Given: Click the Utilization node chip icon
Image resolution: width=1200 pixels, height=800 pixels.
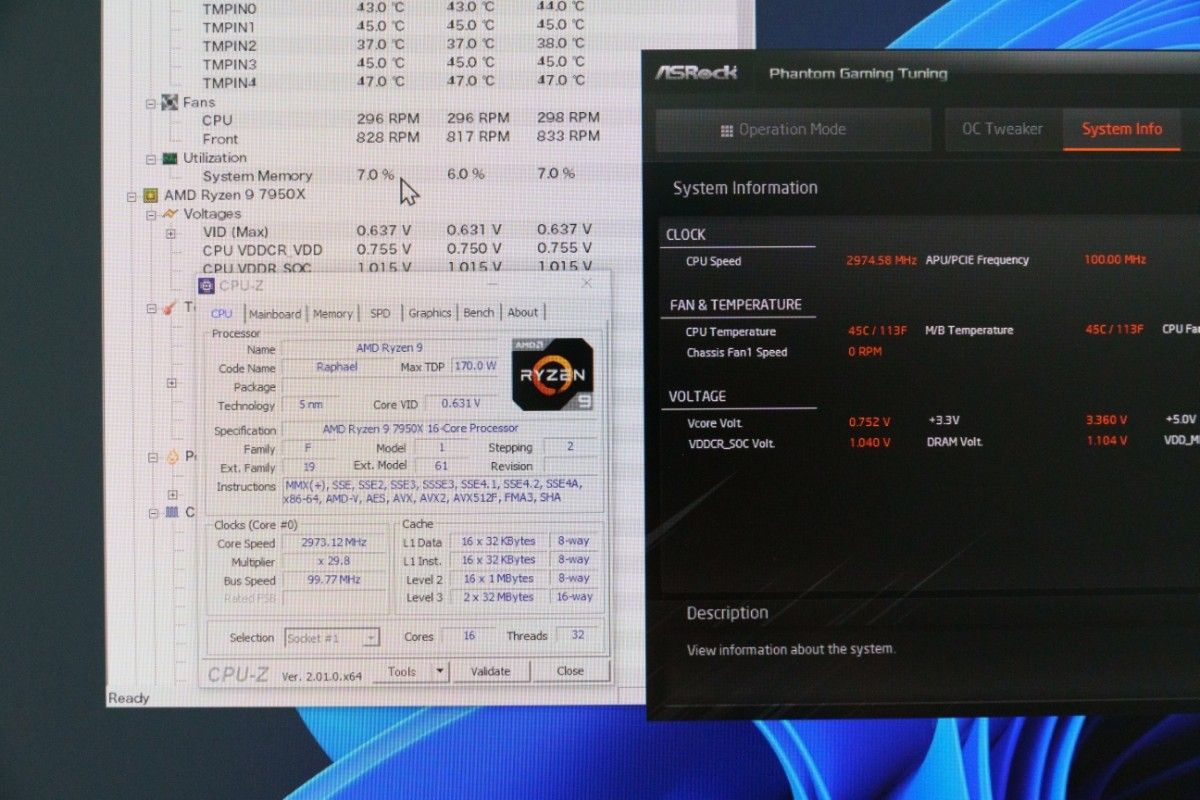Looking at the screenshot, I should click(x=169, y=158).
